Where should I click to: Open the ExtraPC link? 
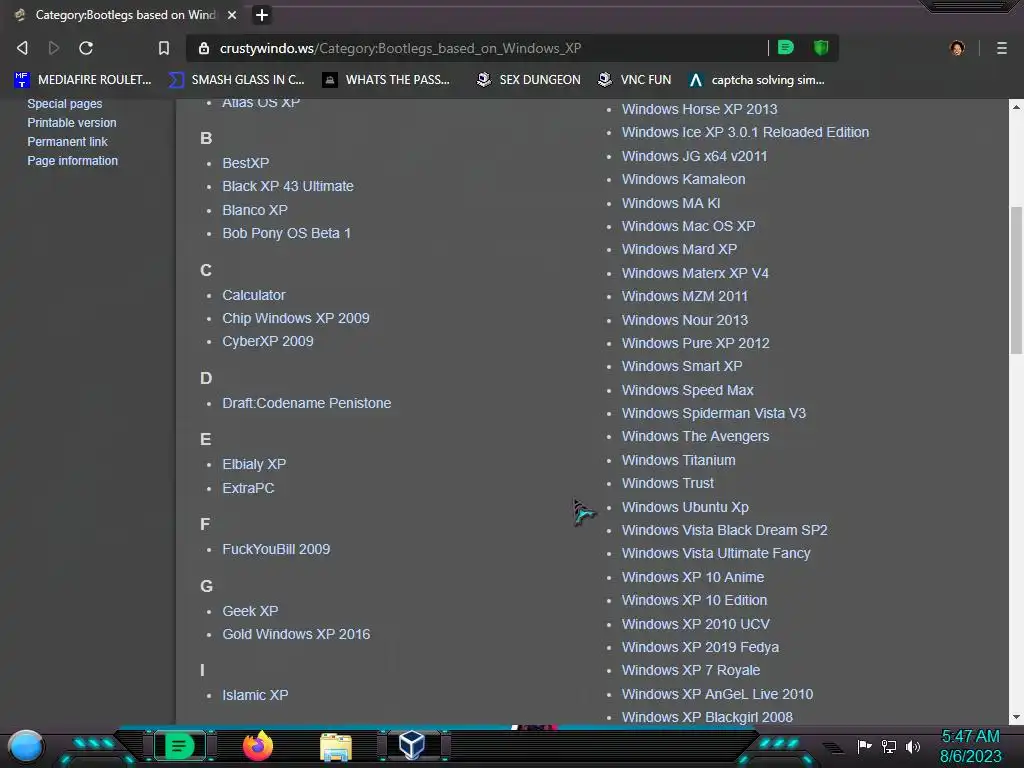click(248, 488)
